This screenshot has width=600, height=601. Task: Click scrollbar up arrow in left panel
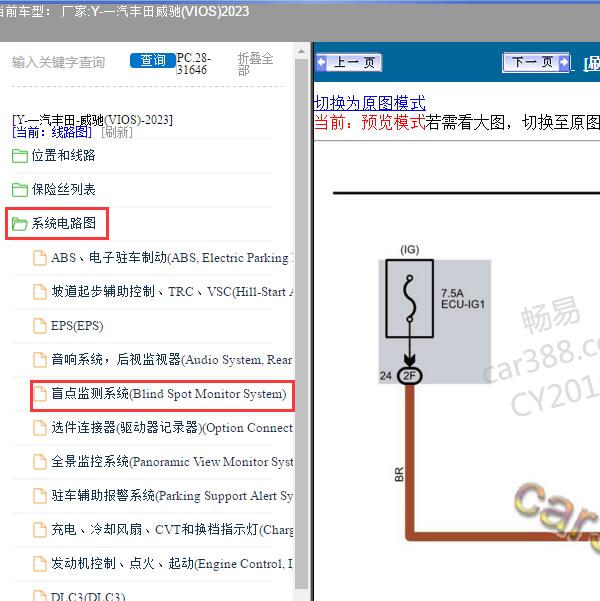click(302, 51)
